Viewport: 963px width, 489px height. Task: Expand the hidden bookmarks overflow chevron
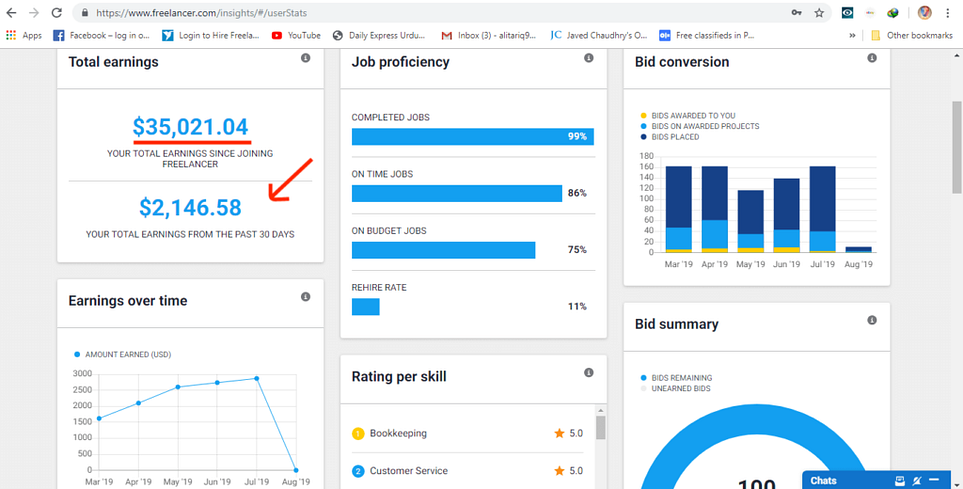(x=852, y=36)
